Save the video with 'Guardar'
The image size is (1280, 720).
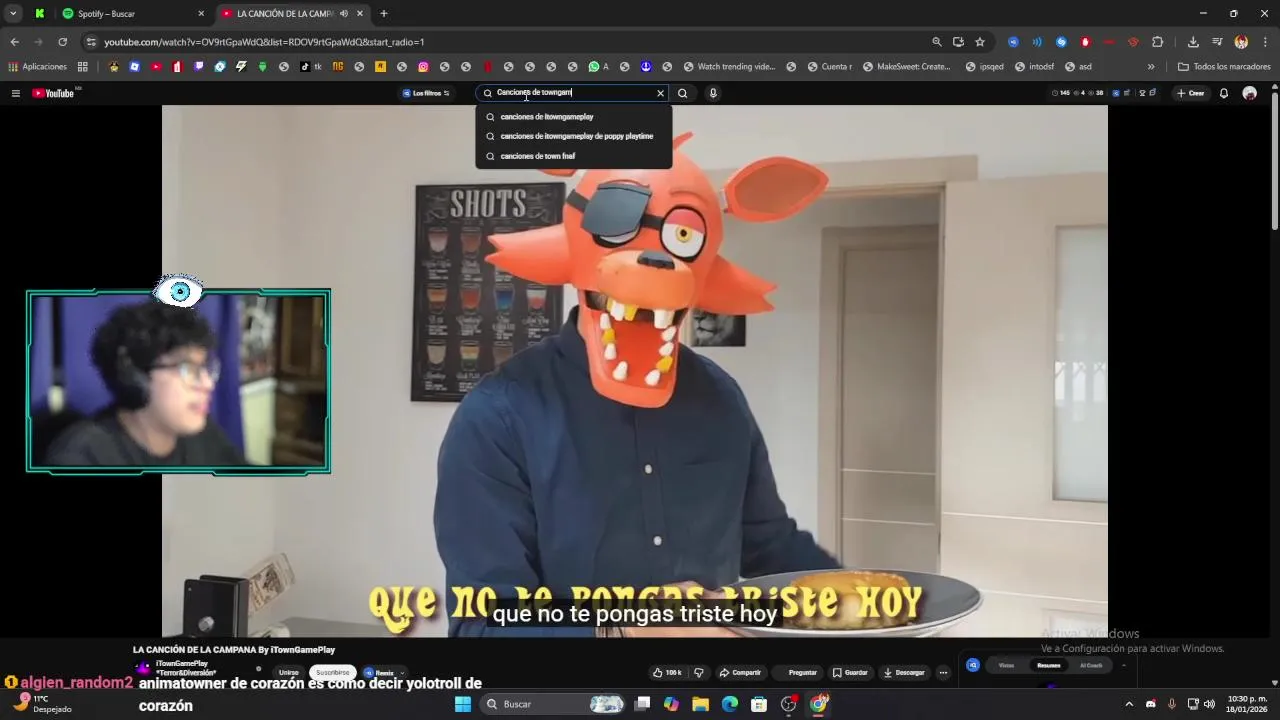pos(850,673)
